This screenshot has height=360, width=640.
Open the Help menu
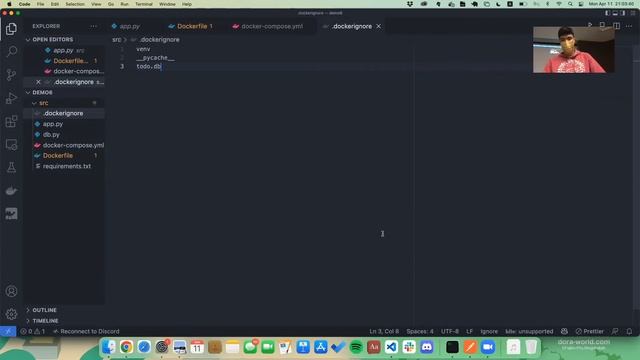[187, 4]
